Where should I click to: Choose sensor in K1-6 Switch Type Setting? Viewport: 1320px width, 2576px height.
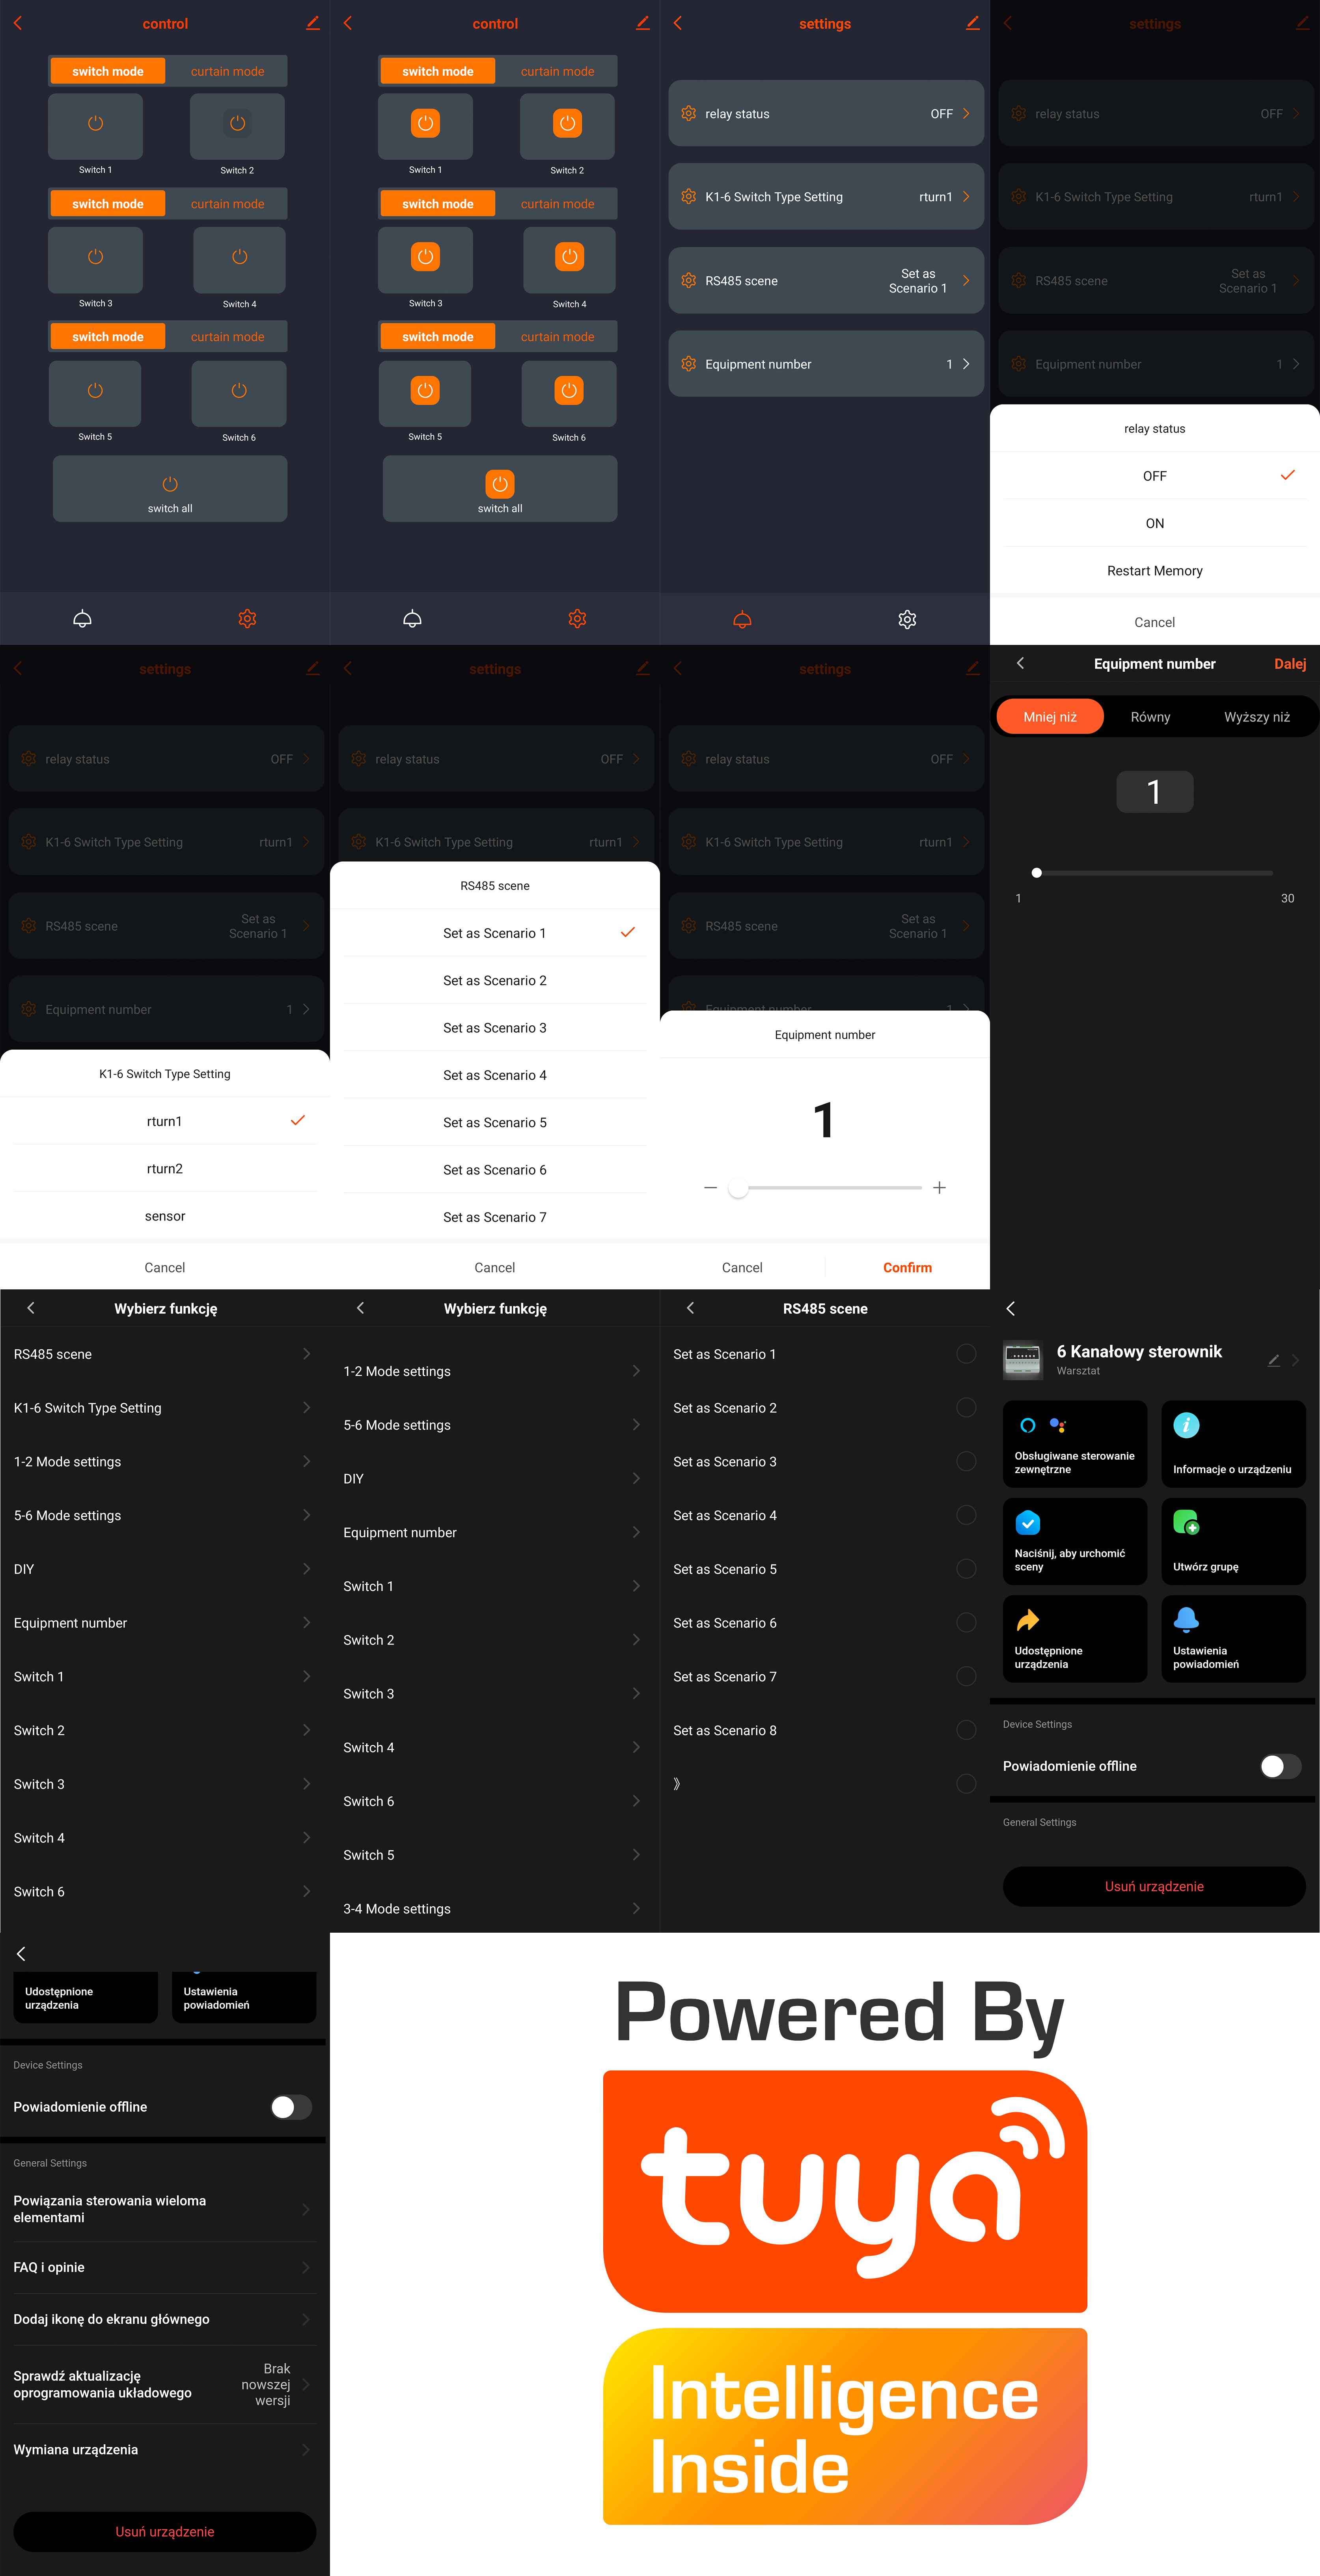(165, 1216)
